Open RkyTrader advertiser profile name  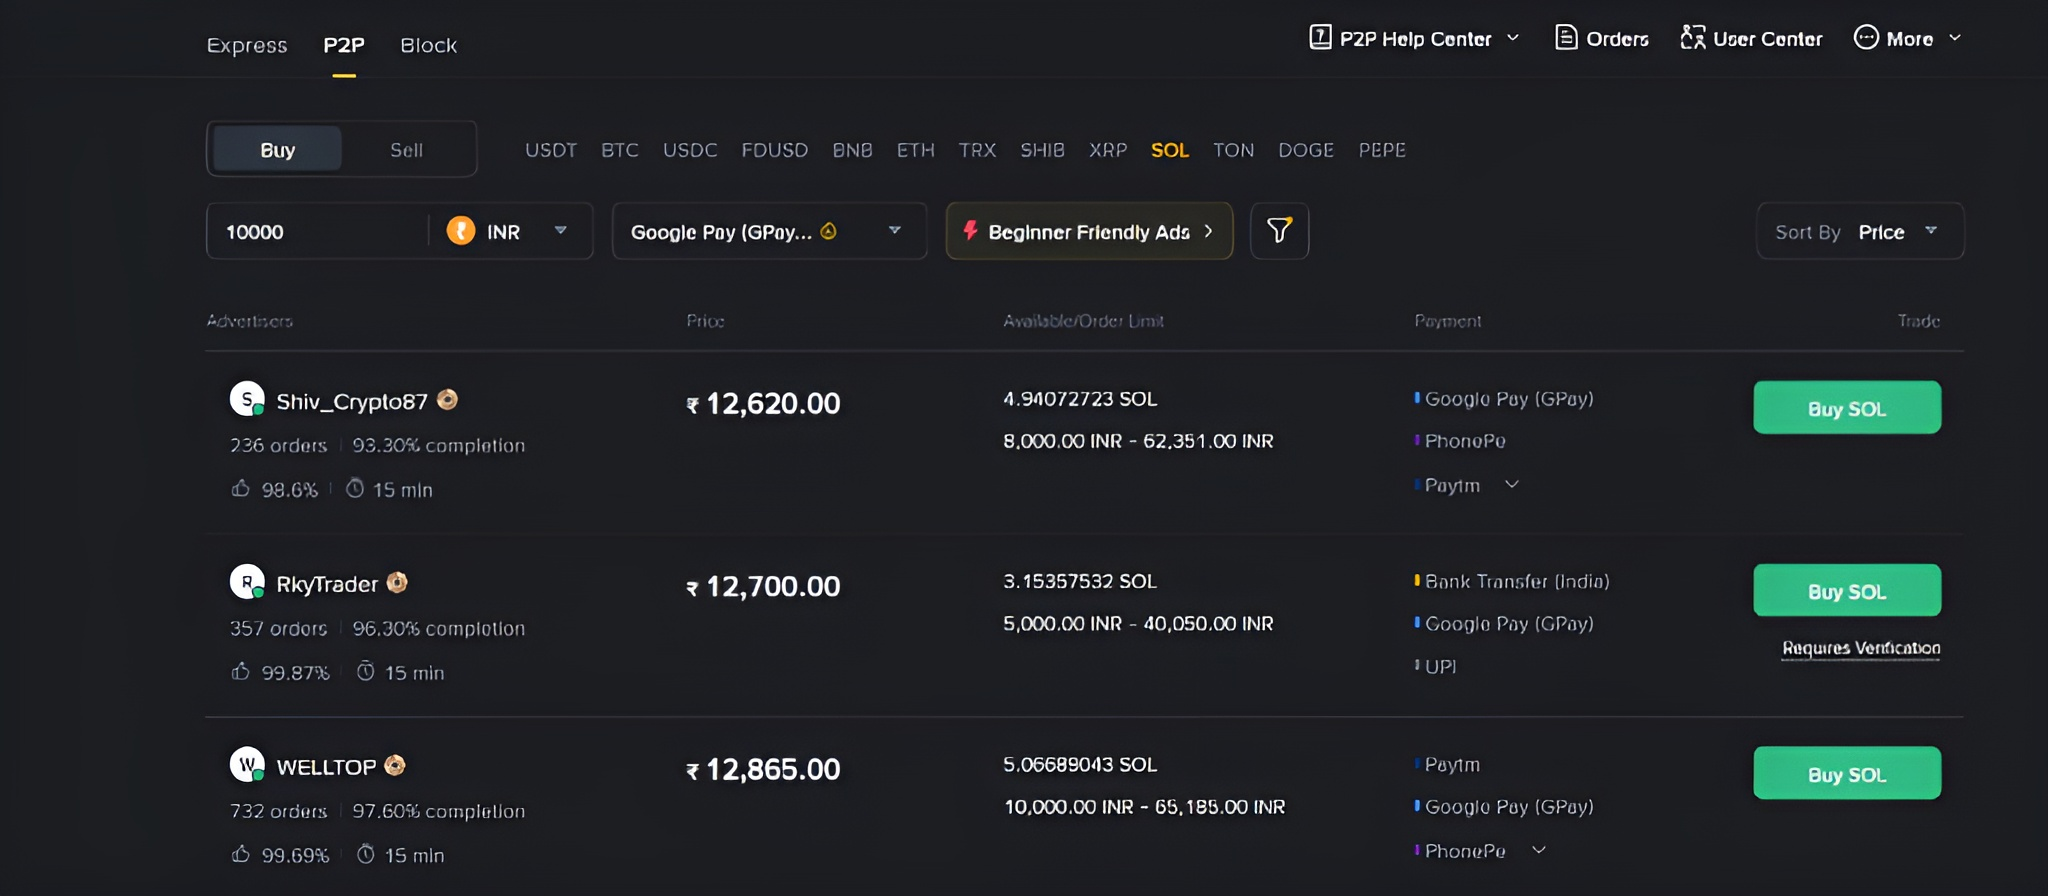(x=327, y=584)
